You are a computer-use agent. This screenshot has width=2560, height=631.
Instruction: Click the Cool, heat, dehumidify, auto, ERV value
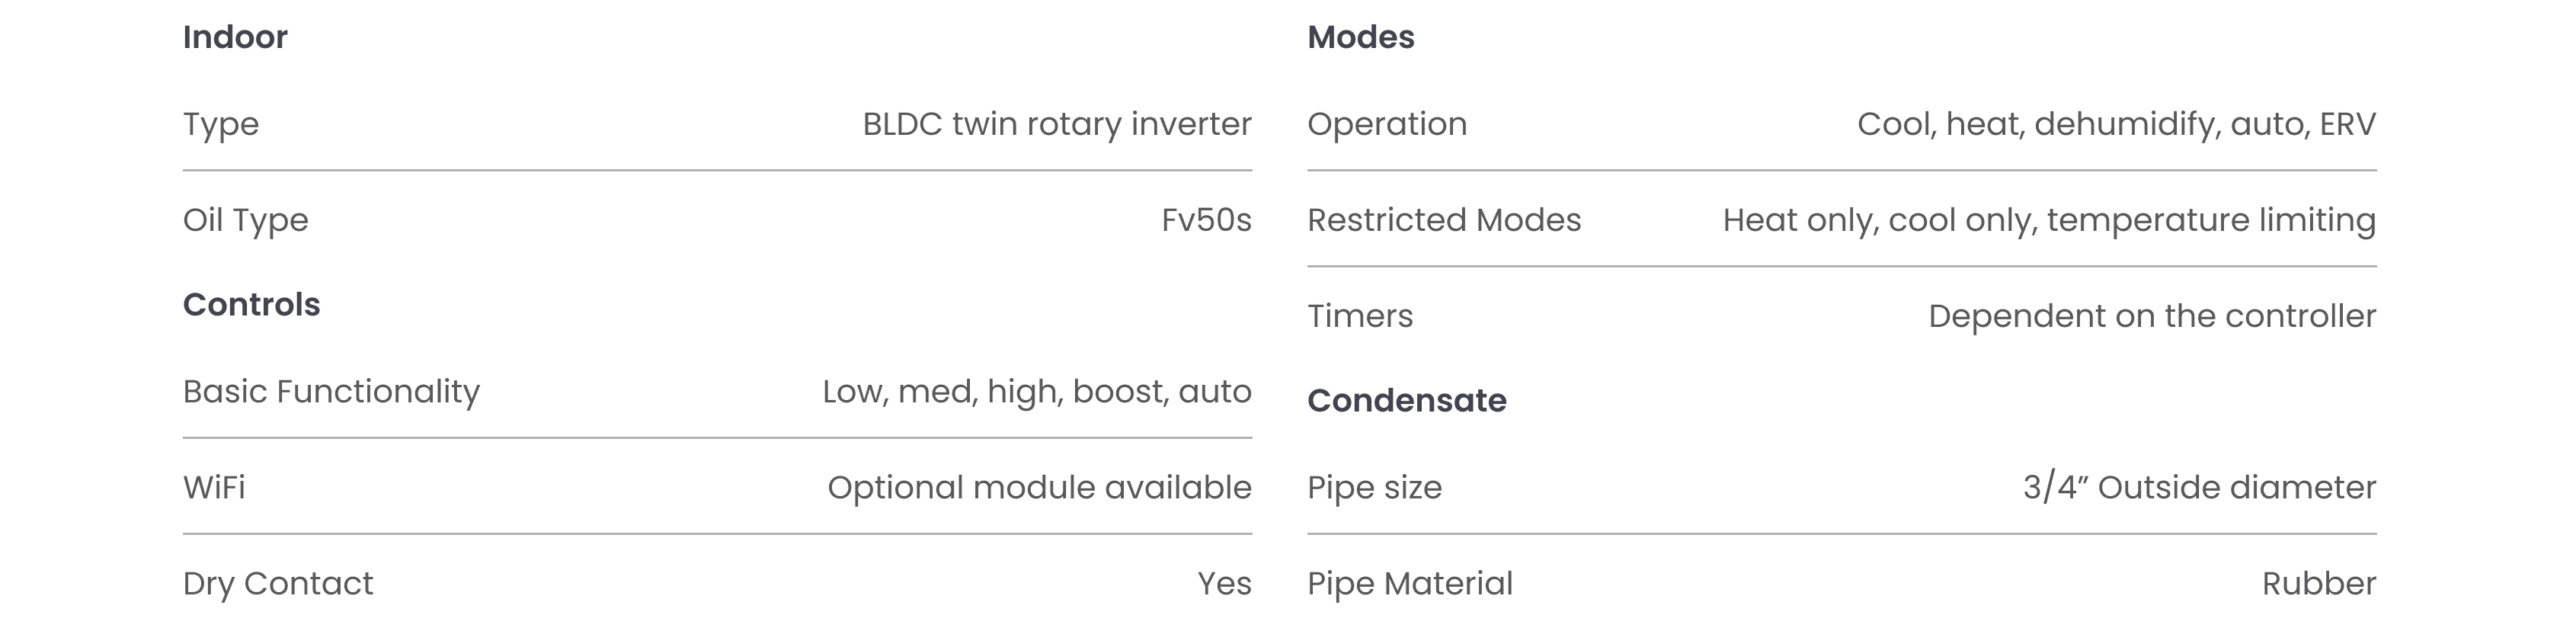[2116, 124]
